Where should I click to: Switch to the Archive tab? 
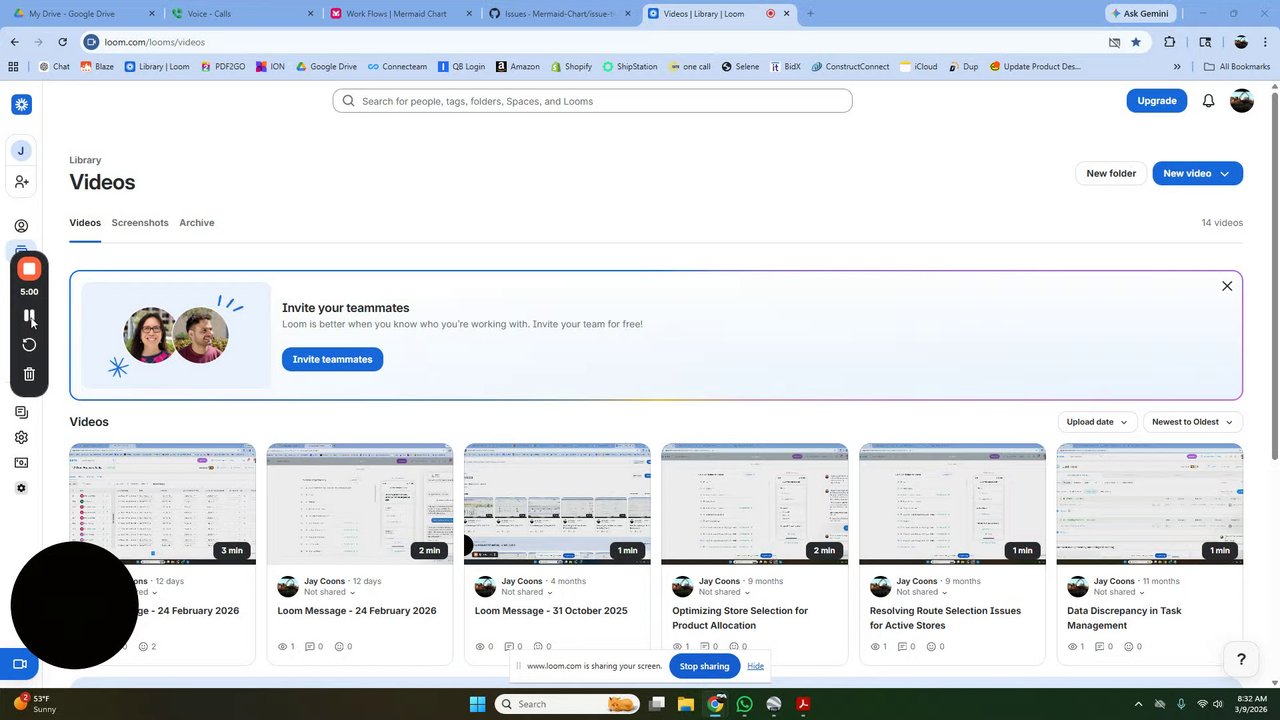[197, 223]
